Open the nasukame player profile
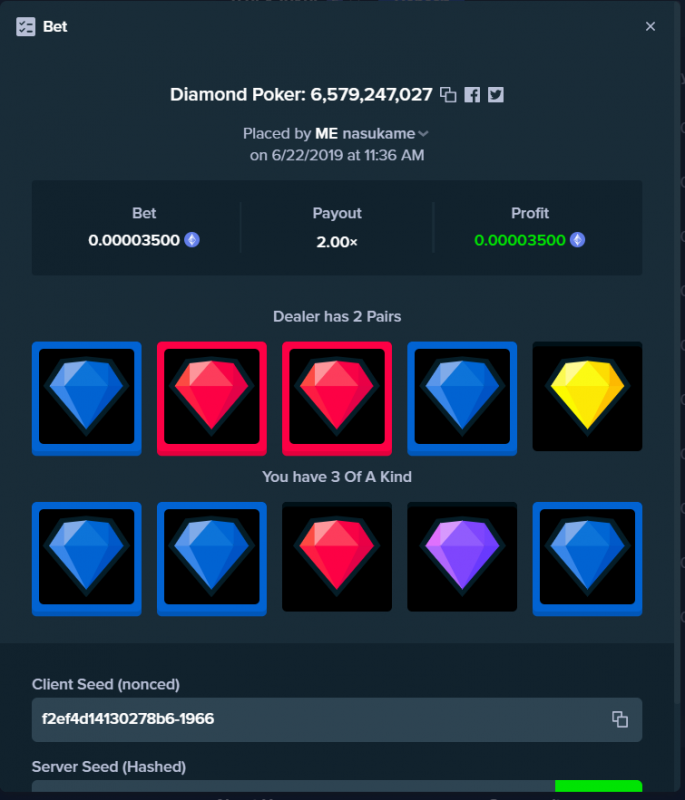 tap(378, 134)
